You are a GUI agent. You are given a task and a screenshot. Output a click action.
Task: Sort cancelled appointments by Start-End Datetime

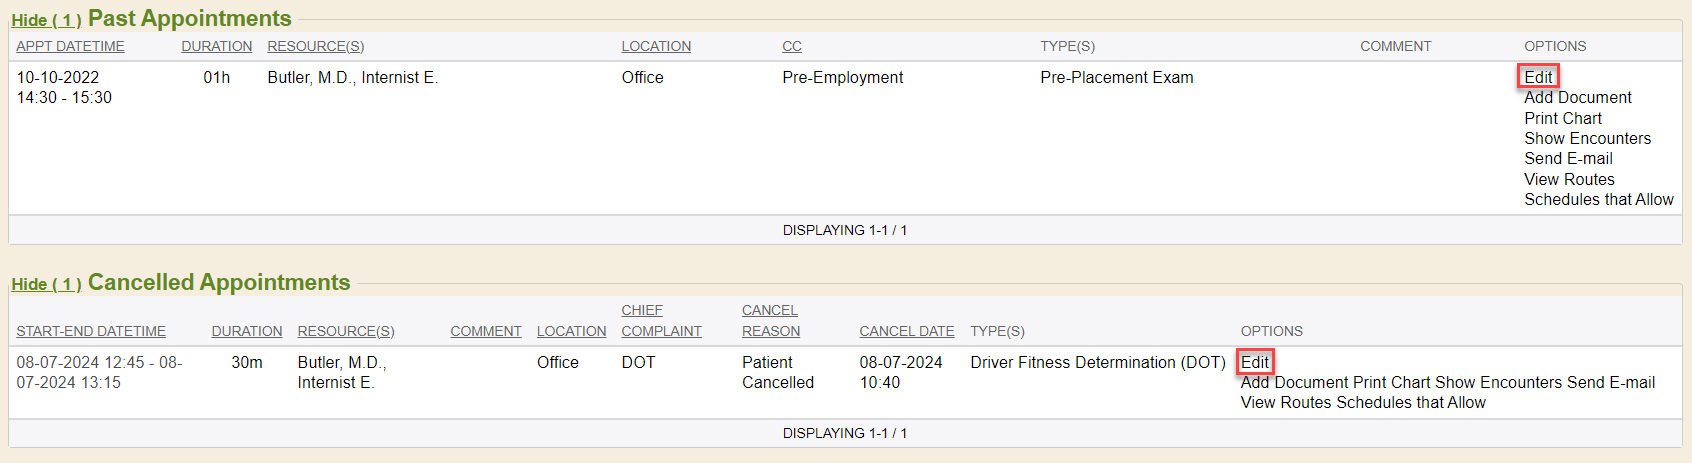(91, 331)
